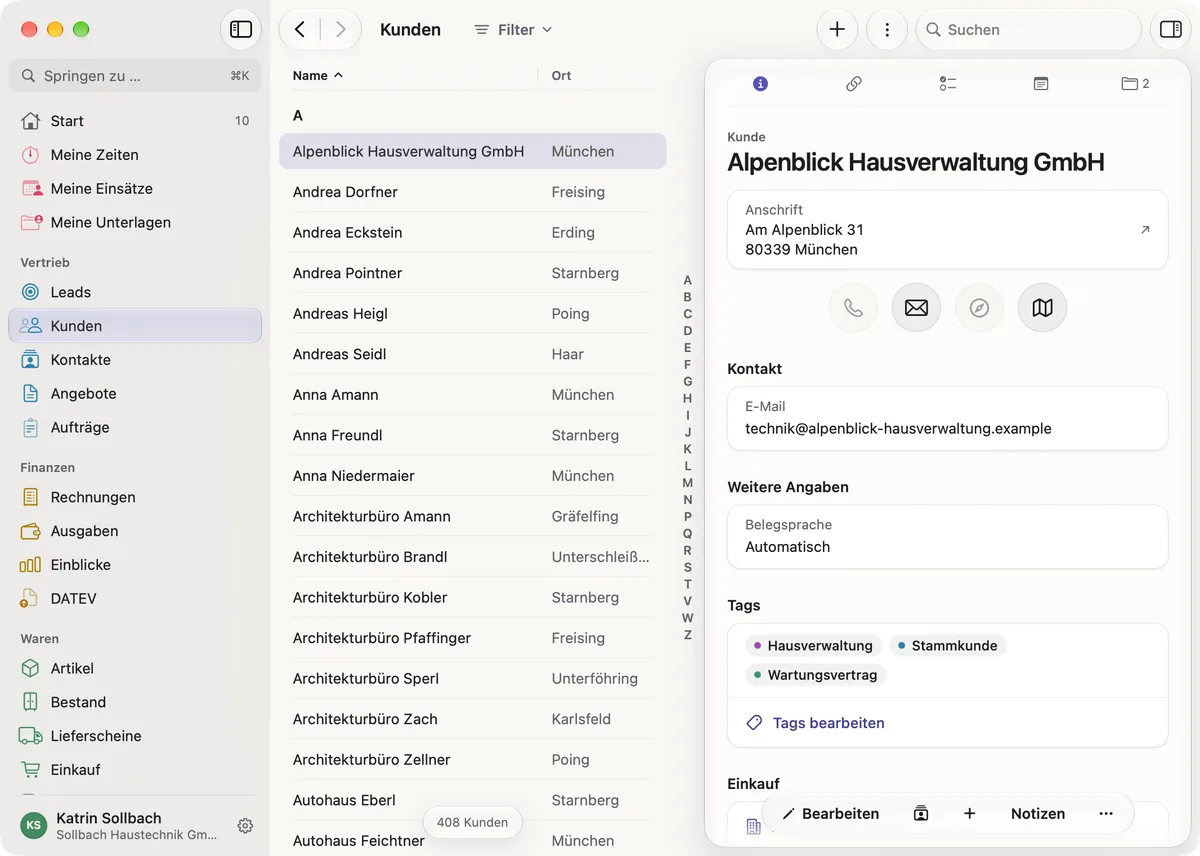Click the phone call icon
The width and height of the screenshot is (1200, 856).
853,308
